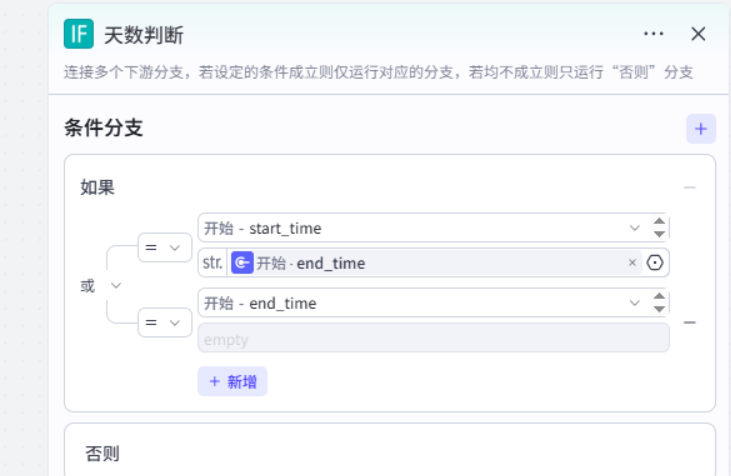Viewport: 731px width, 476px height.
Task: Click the stepper arrows on the start_time row
Action: pos(658,228)
